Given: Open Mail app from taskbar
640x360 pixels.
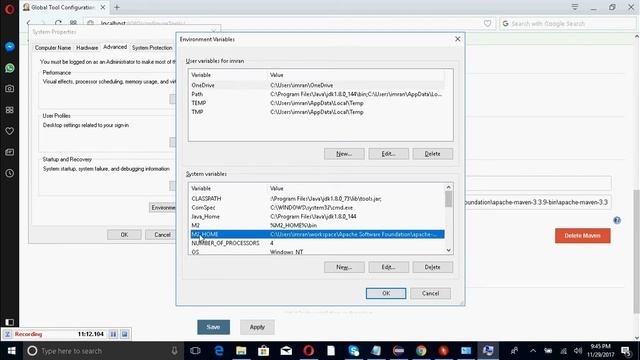Looking at the screenshot, I should click(286, 351).
